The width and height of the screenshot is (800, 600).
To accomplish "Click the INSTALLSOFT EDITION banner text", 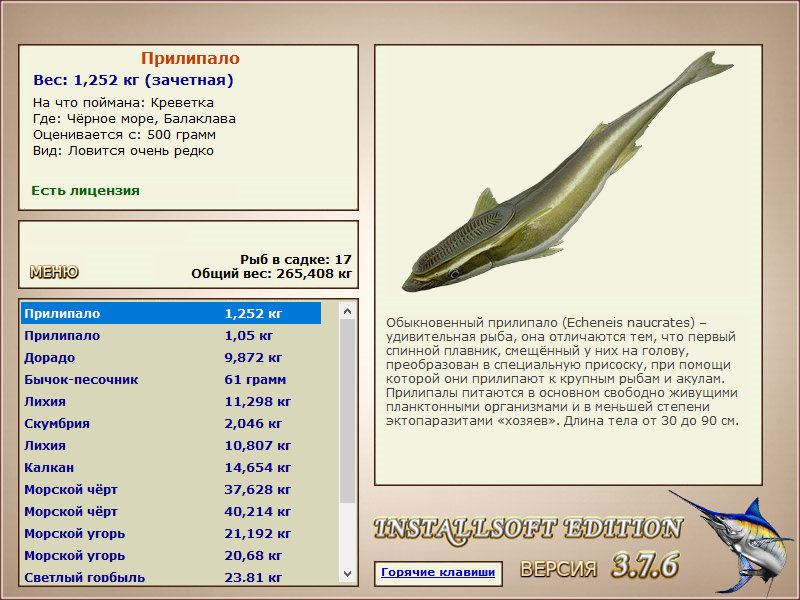I will click(x=528, y=529).
